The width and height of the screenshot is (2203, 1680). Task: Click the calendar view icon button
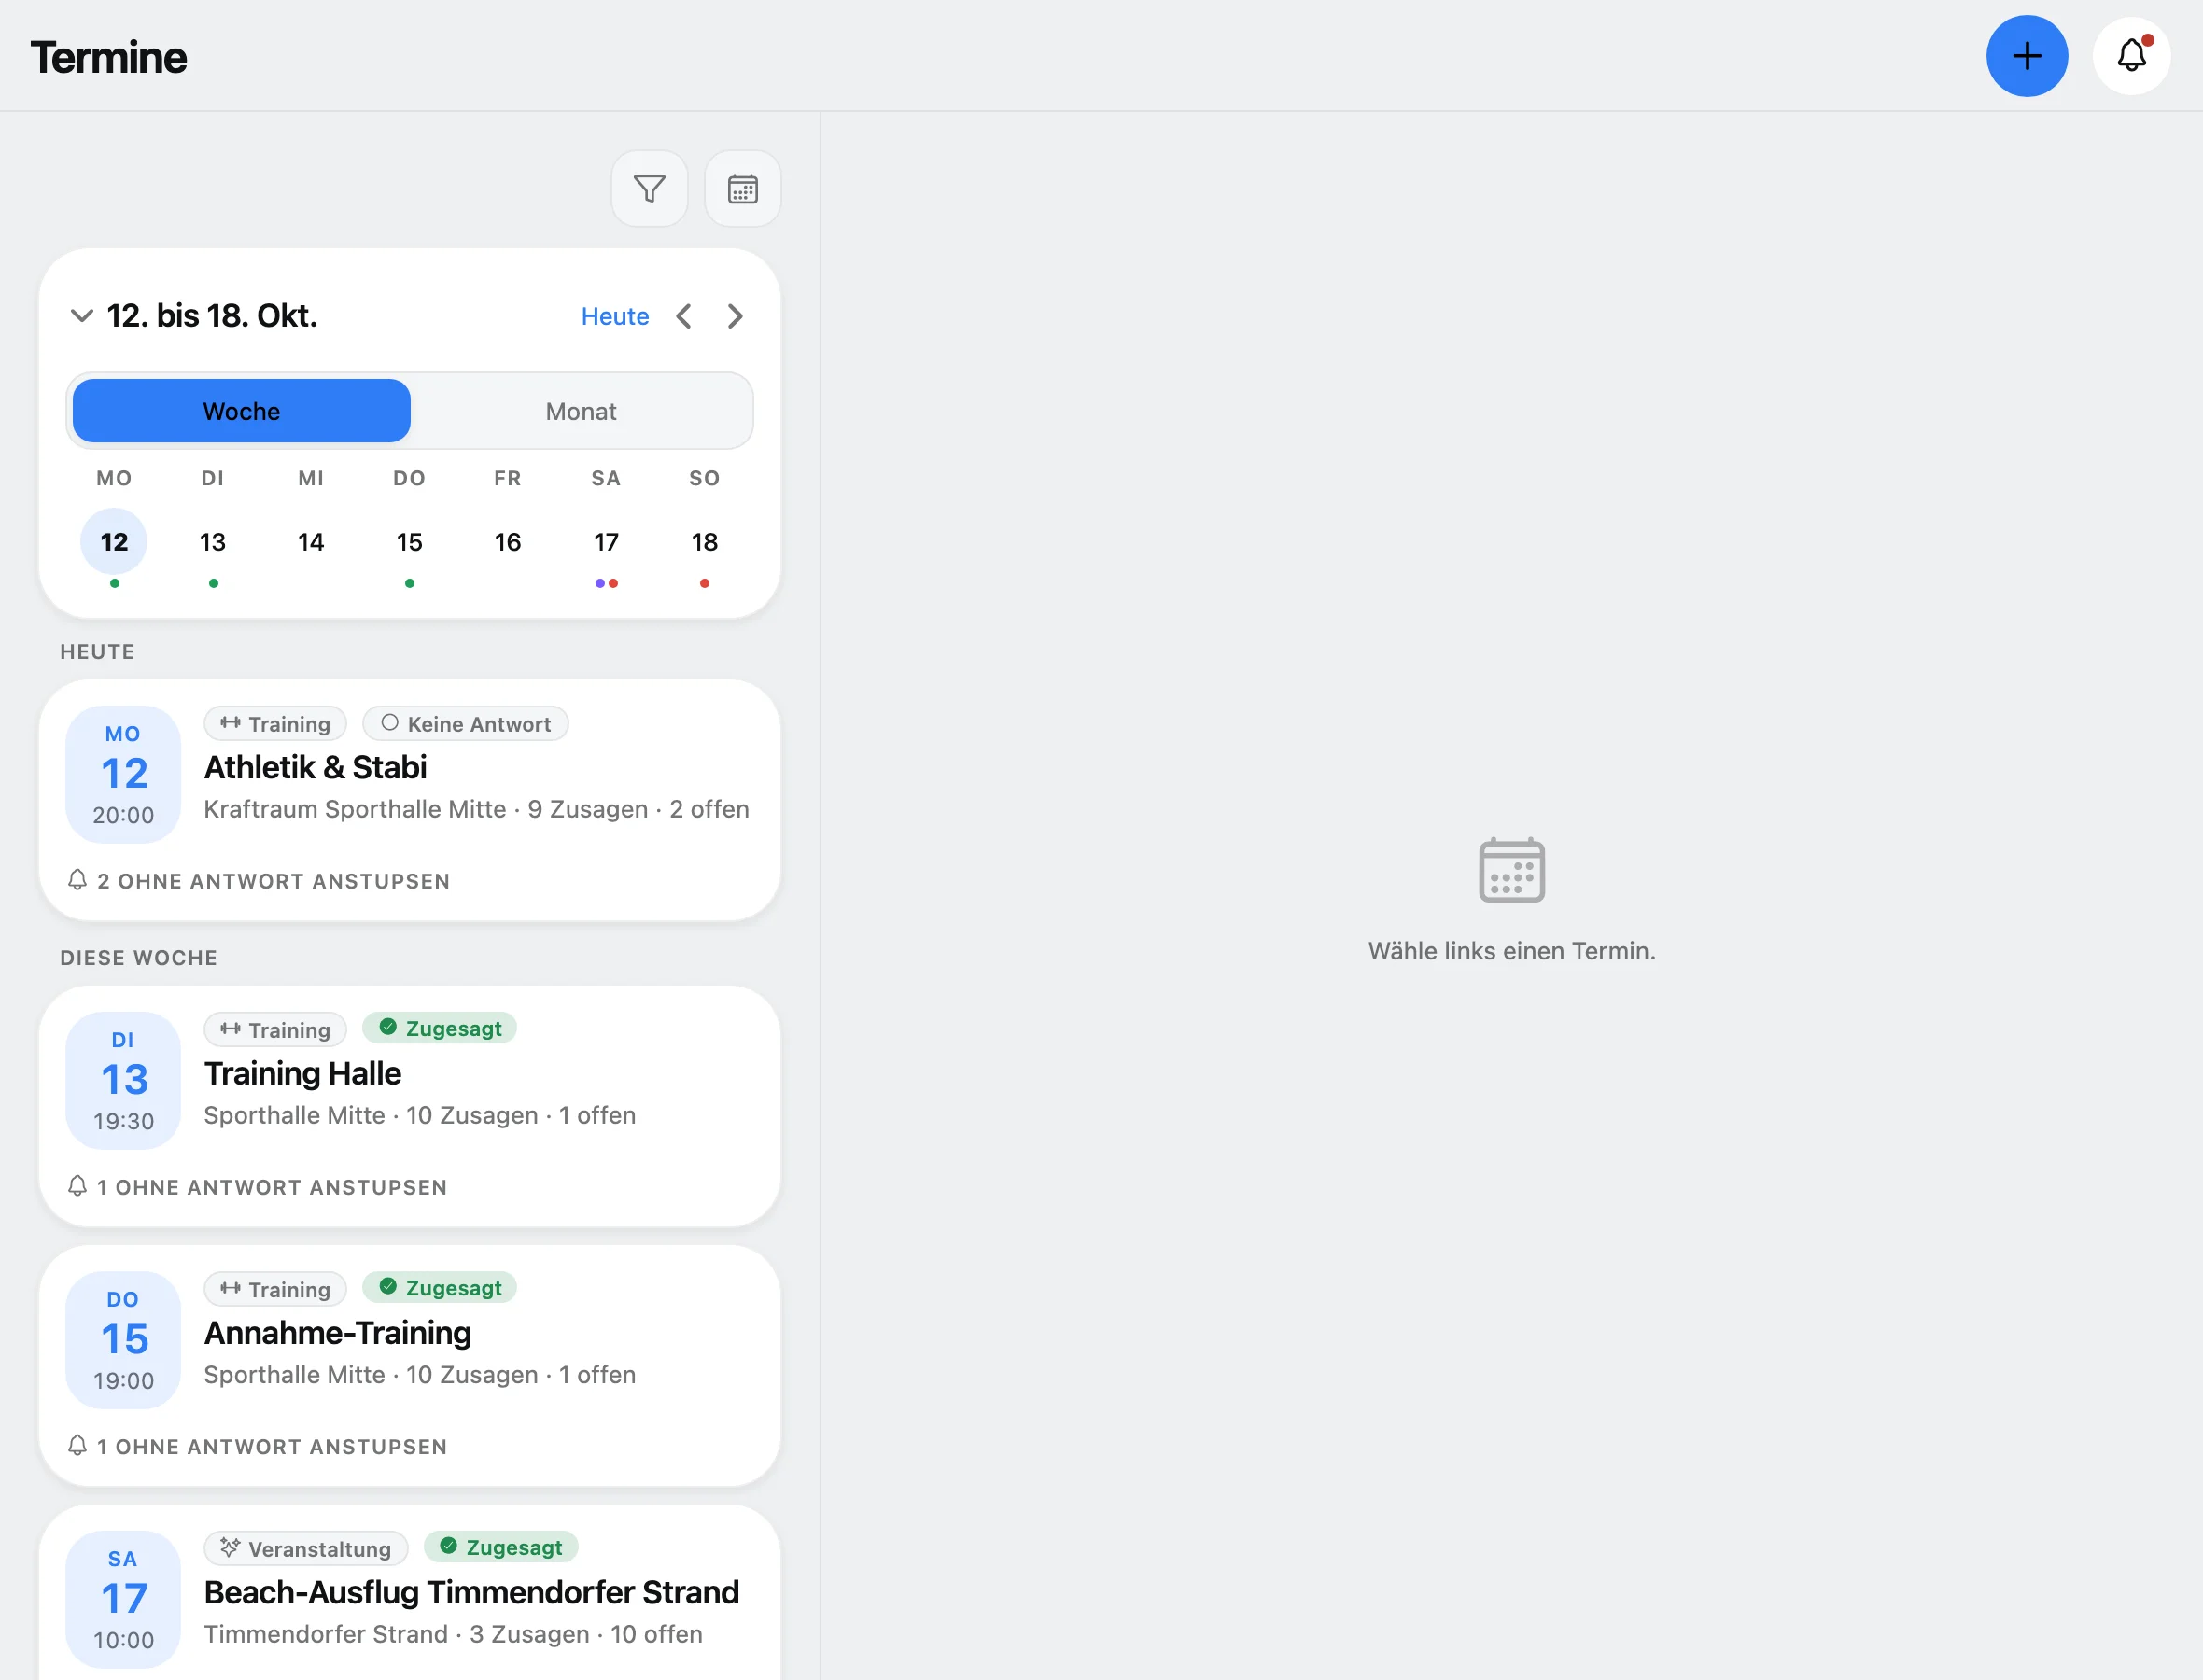[x=742, y=189]
